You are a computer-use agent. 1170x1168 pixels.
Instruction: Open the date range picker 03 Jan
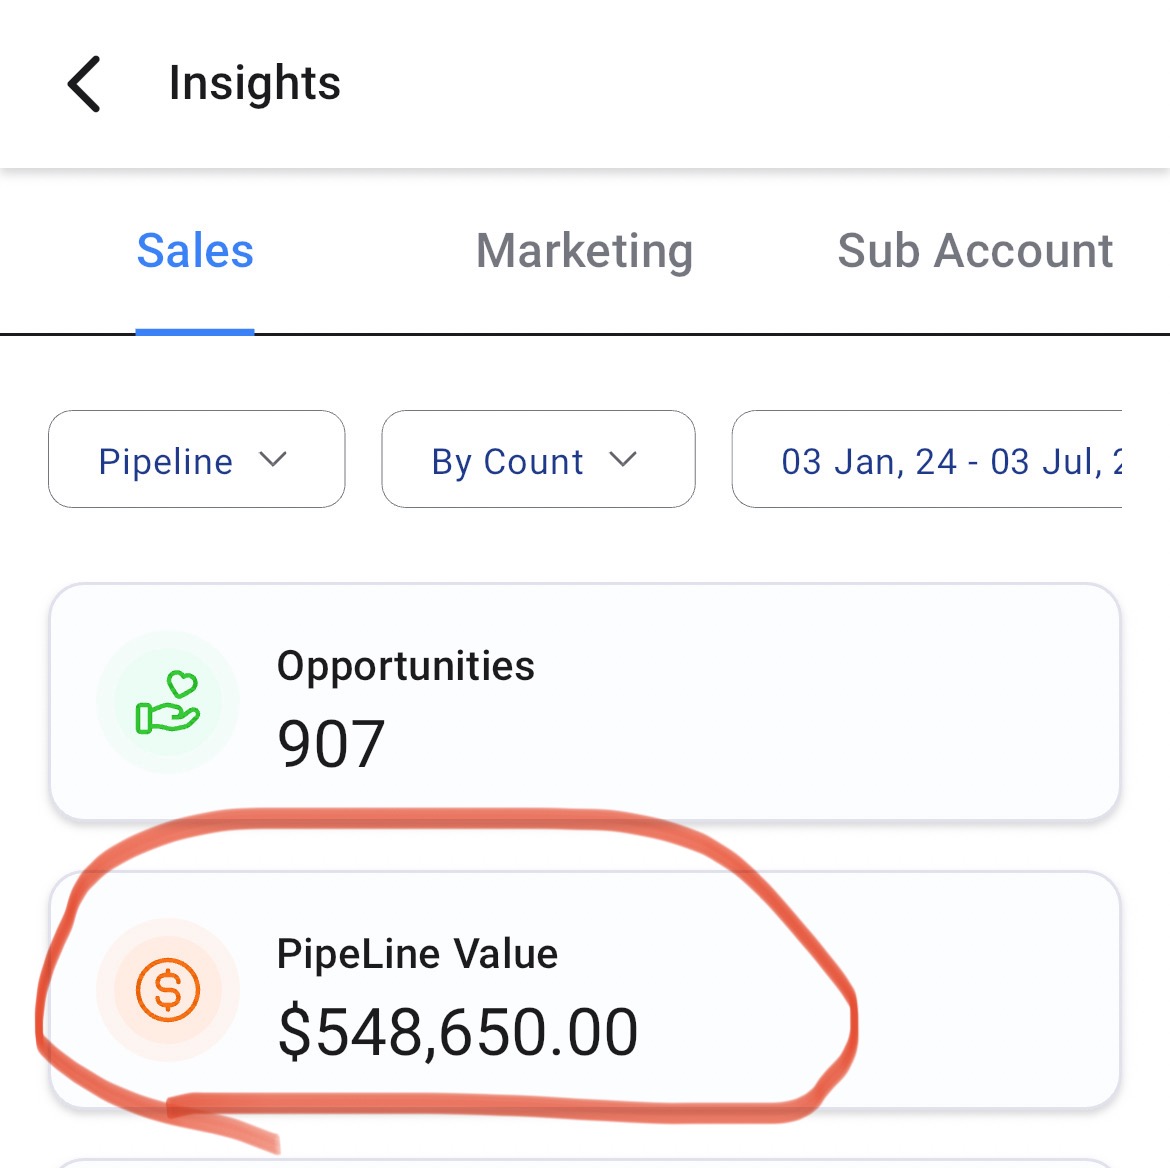click(x=927, y=459)
